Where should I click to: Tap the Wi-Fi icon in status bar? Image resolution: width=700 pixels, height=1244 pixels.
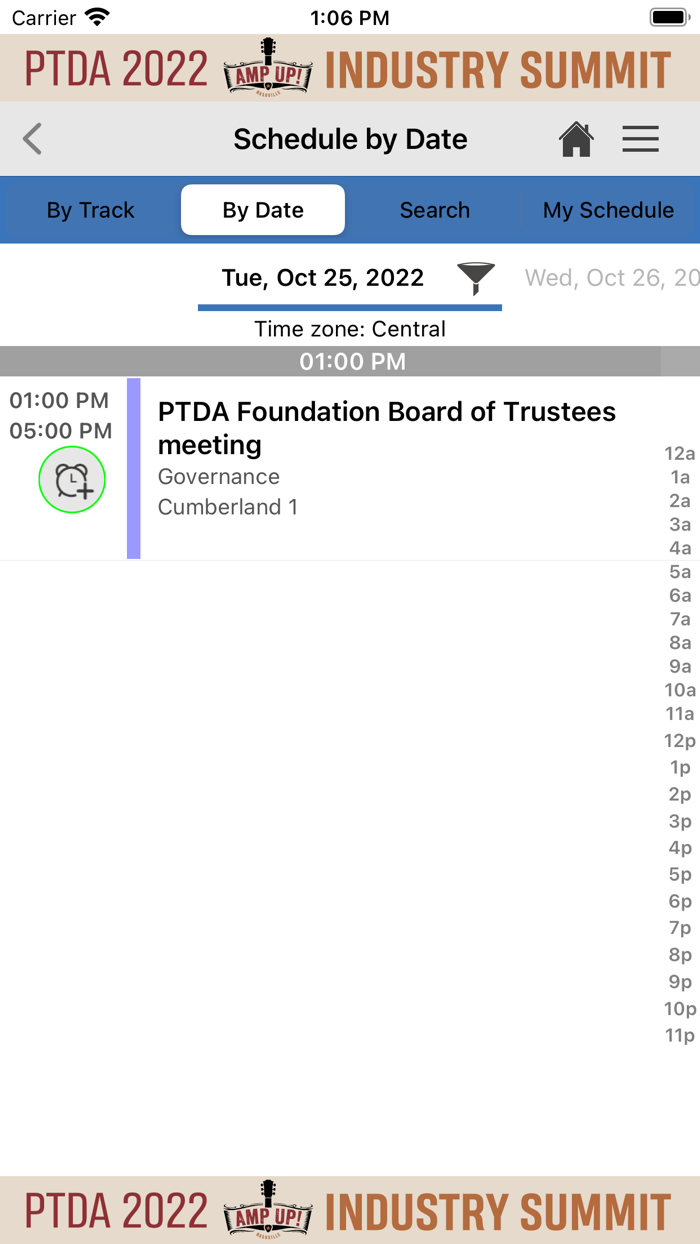click(95, 16)
